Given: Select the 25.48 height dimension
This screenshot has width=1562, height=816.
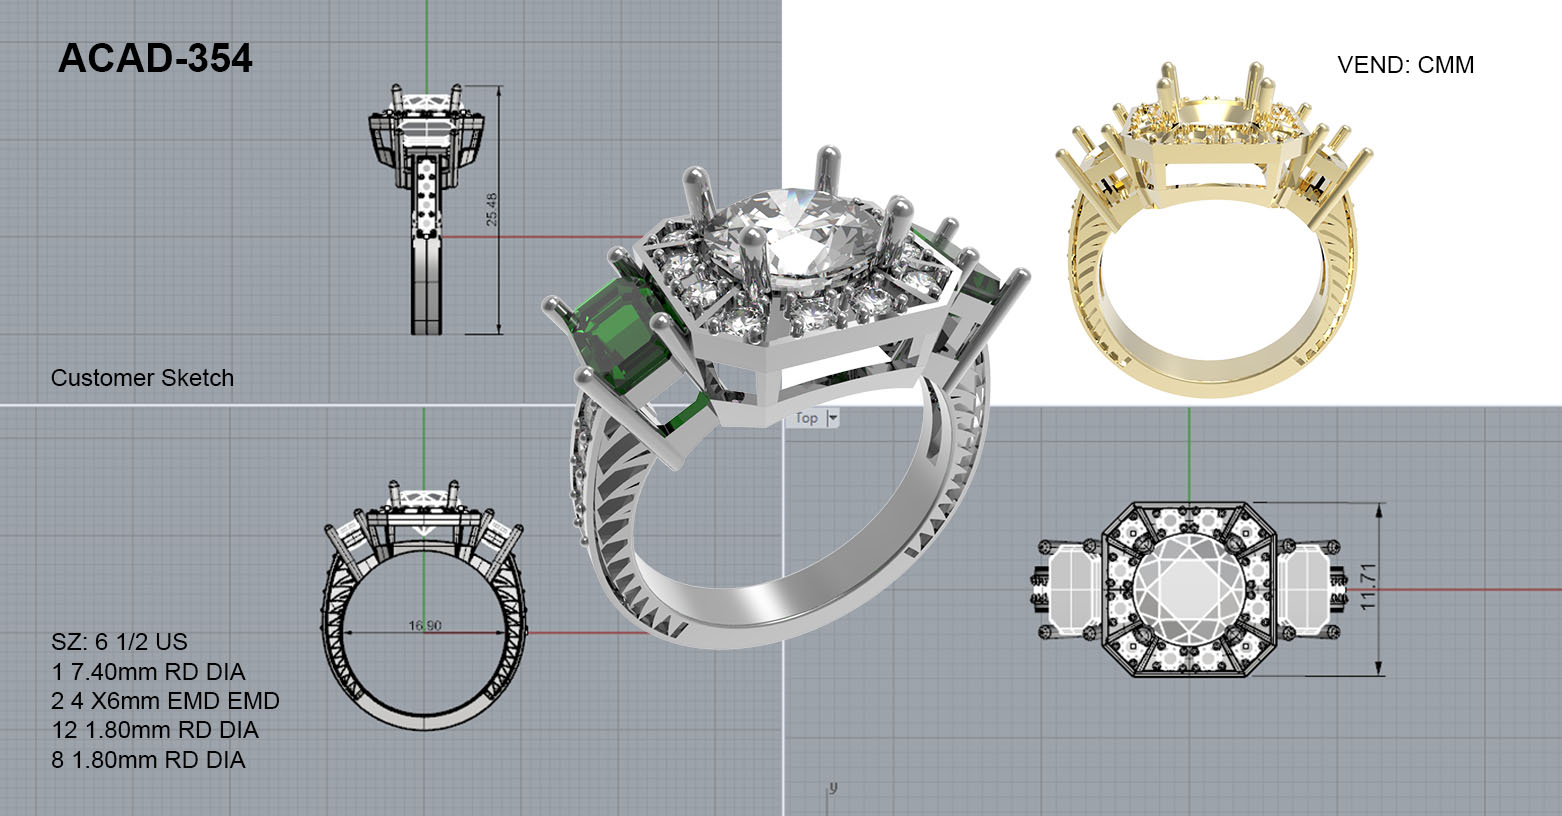Looking at the screenshot, I should (492, 209).
